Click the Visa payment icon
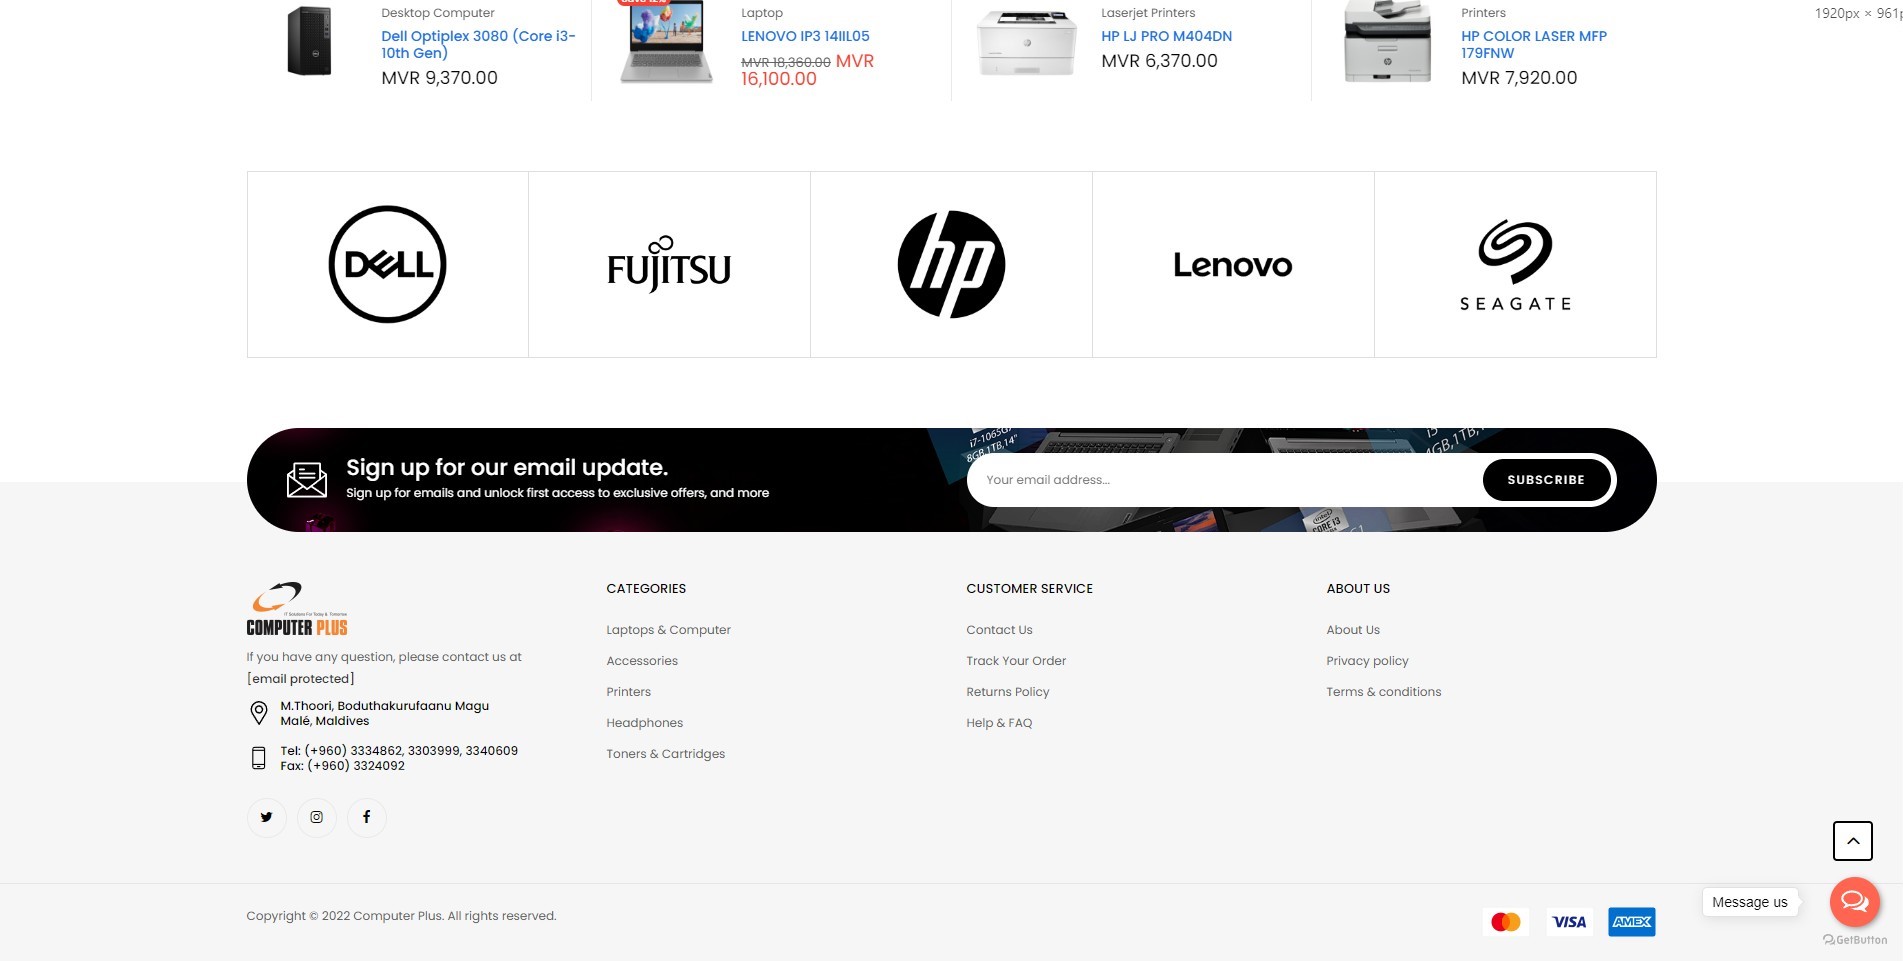The image size is (1903, 961). (1569, 922)
